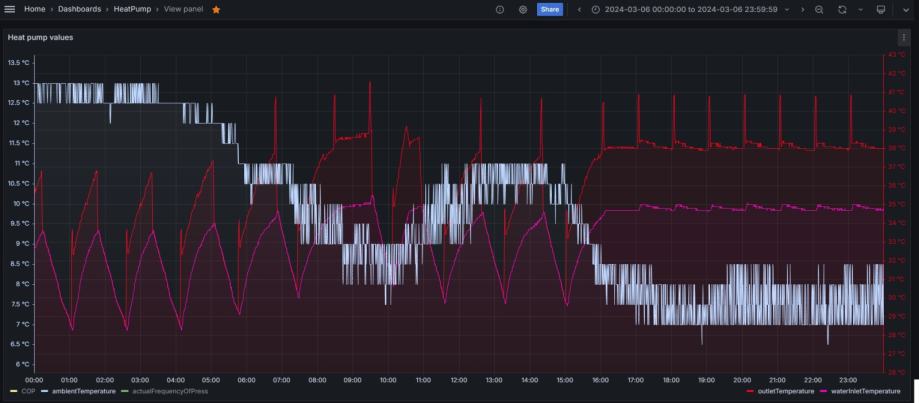Click the 03:00 x-axis label
Screen dimensions: 919x403
(140, 380)
